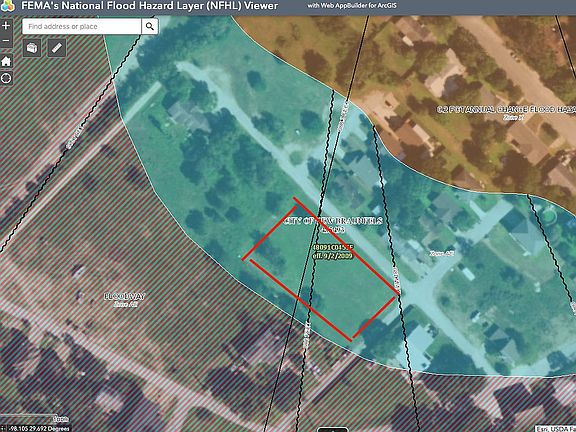Open the Print widget
This screenshot has width=576, height=432.
(32, 48)
